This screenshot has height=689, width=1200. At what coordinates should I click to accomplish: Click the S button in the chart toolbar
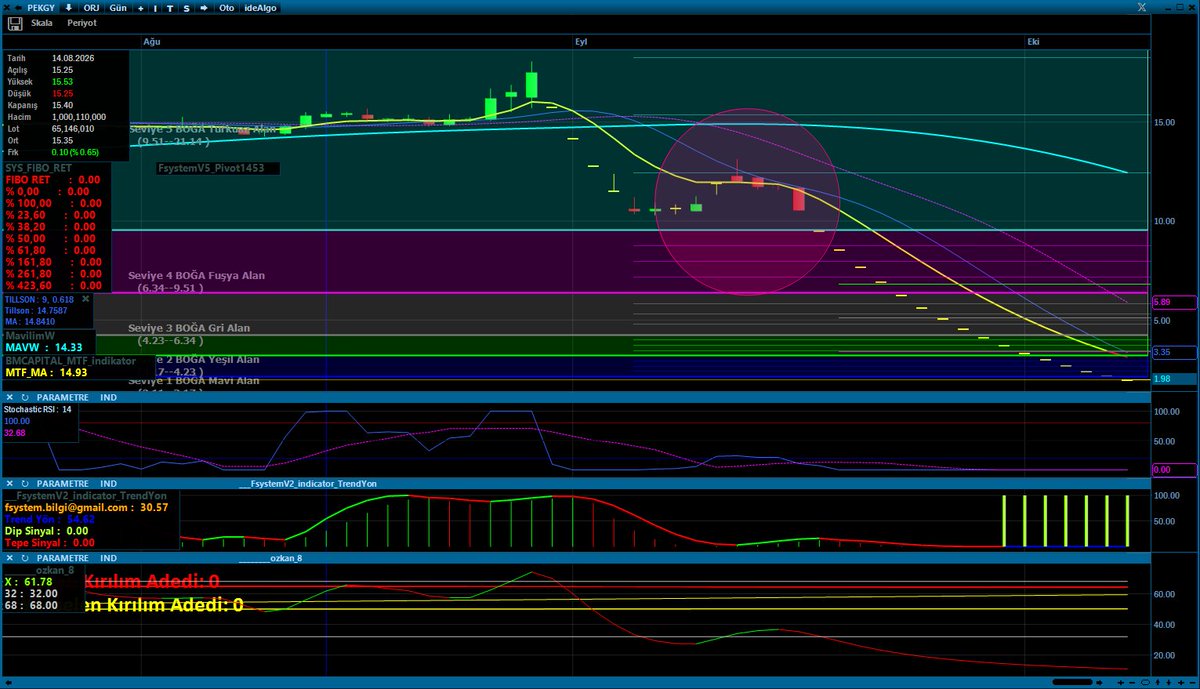pos(186,7)
